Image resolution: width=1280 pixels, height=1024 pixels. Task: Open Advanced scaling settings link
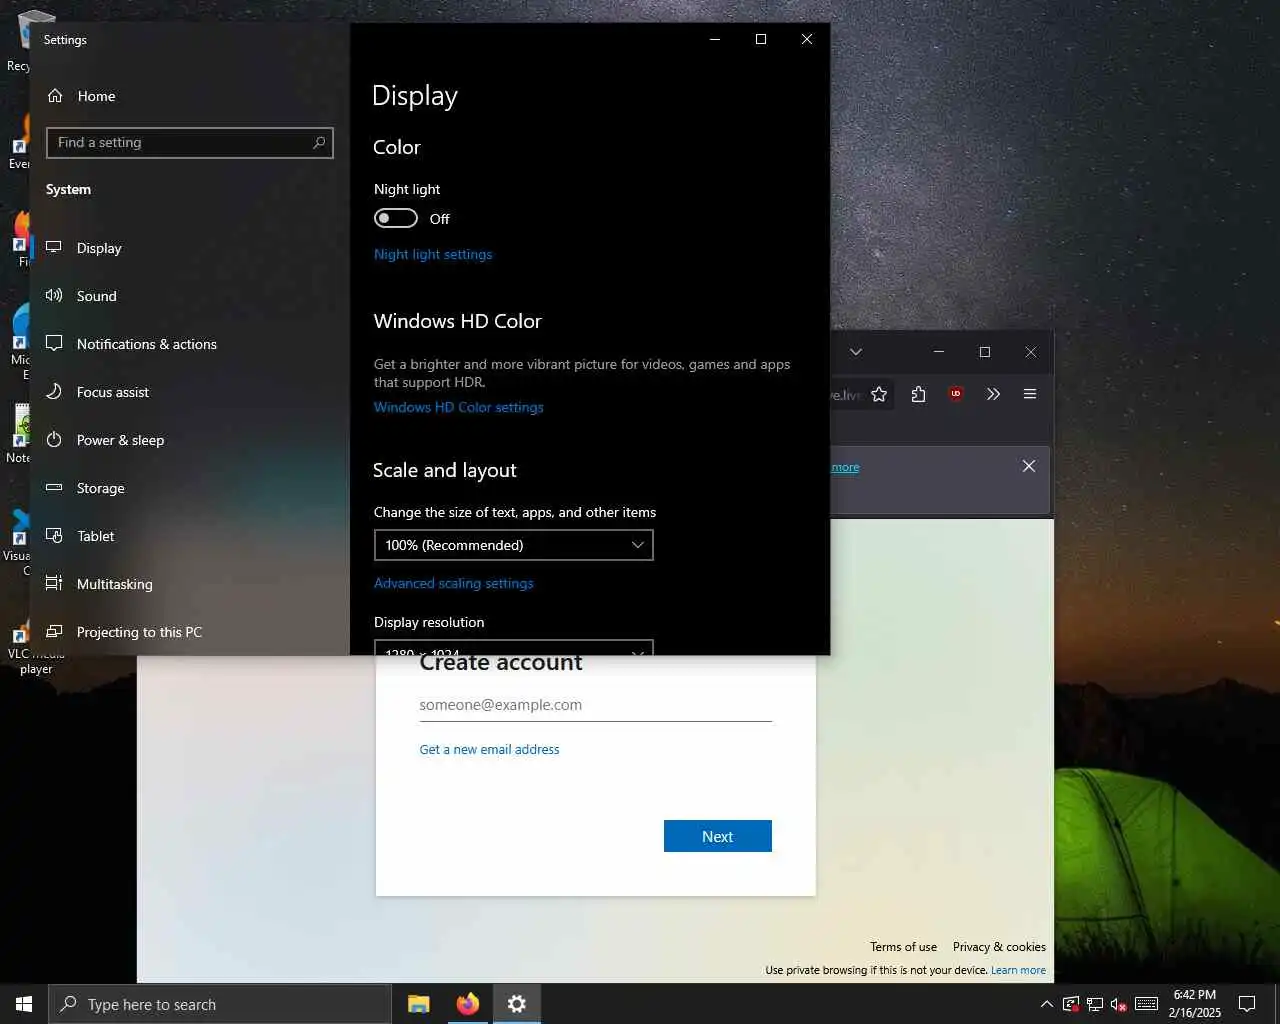point(454,583)
